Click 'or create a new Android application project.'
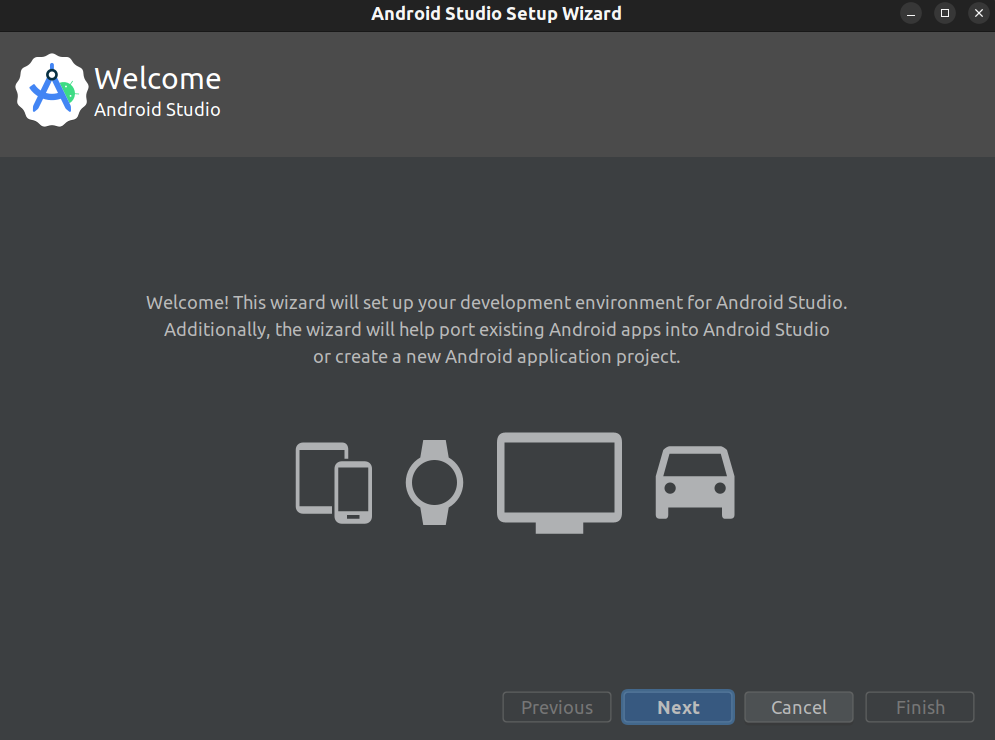 pos(497,357)
